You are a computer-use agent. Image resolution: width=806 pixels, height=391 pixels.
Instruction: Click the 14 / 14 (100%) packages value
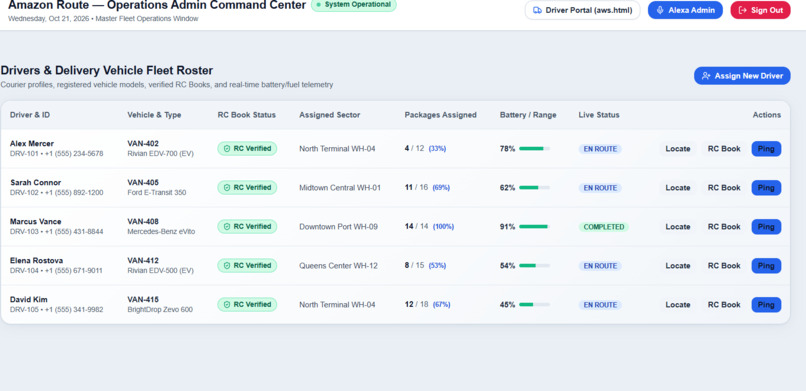429,227
